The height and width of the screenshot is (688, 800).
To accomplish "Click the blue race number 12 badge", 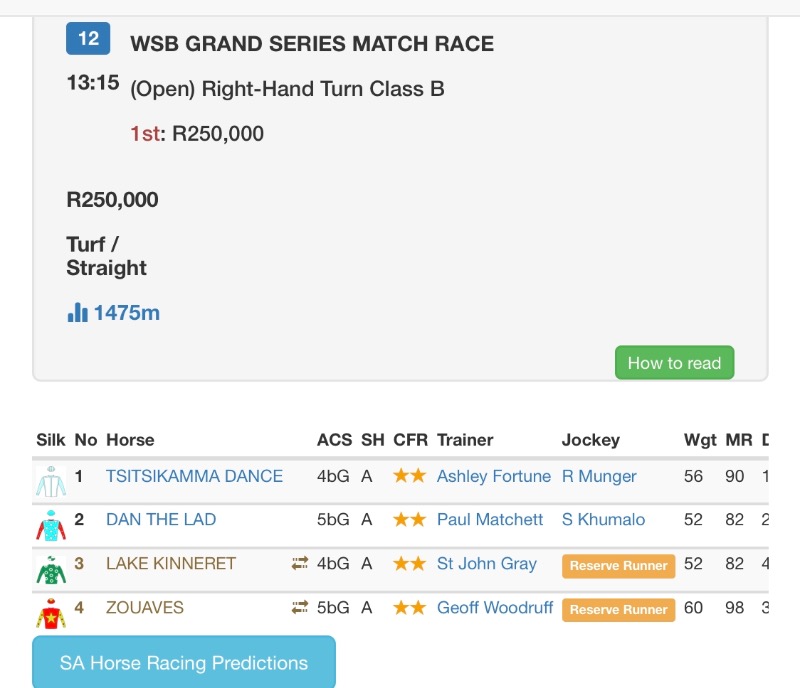I will pyautogui.click(x=88, y=39).
